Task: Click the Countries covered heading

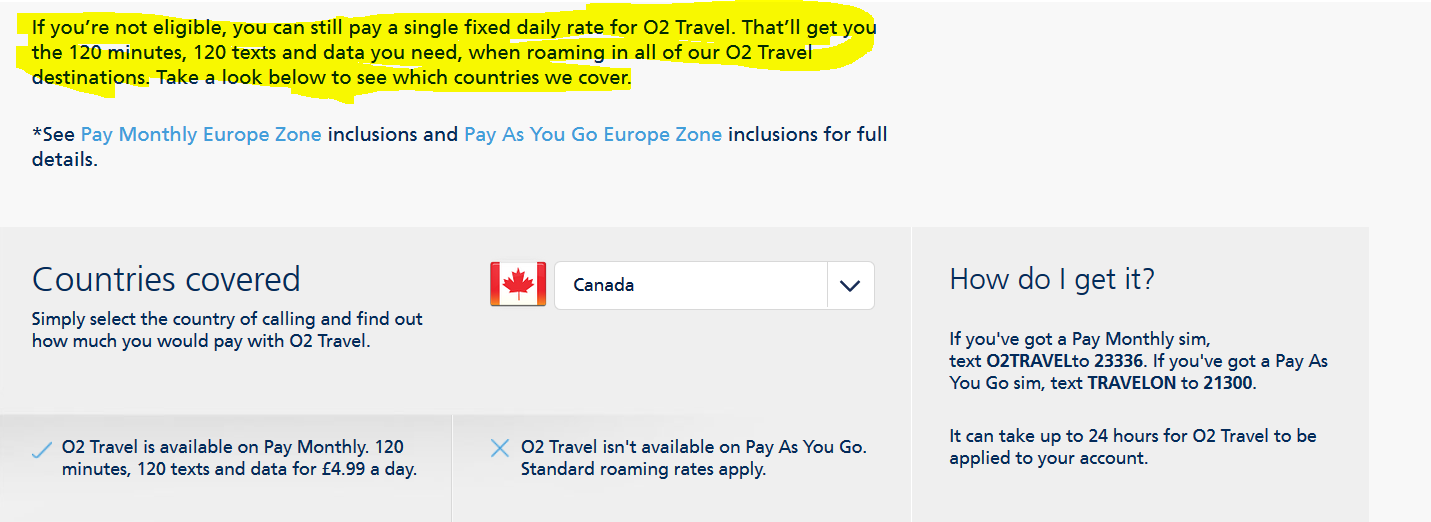Action: pos(166,279)
